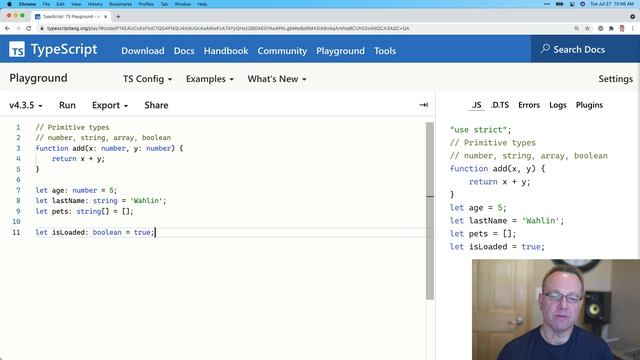Open the Docs link in the nav bar
Viewport: 640px width, 360px height.
point(184,51)
